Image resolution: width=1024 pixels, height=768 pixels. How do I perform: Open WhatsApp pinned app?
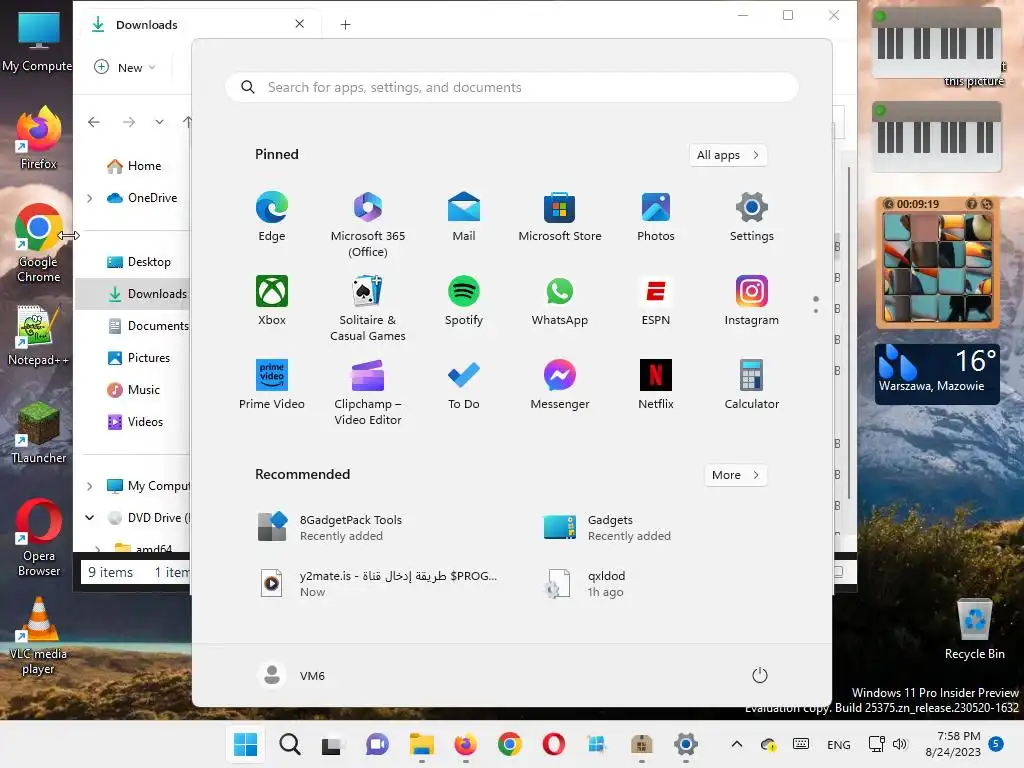tap(560, 301)
